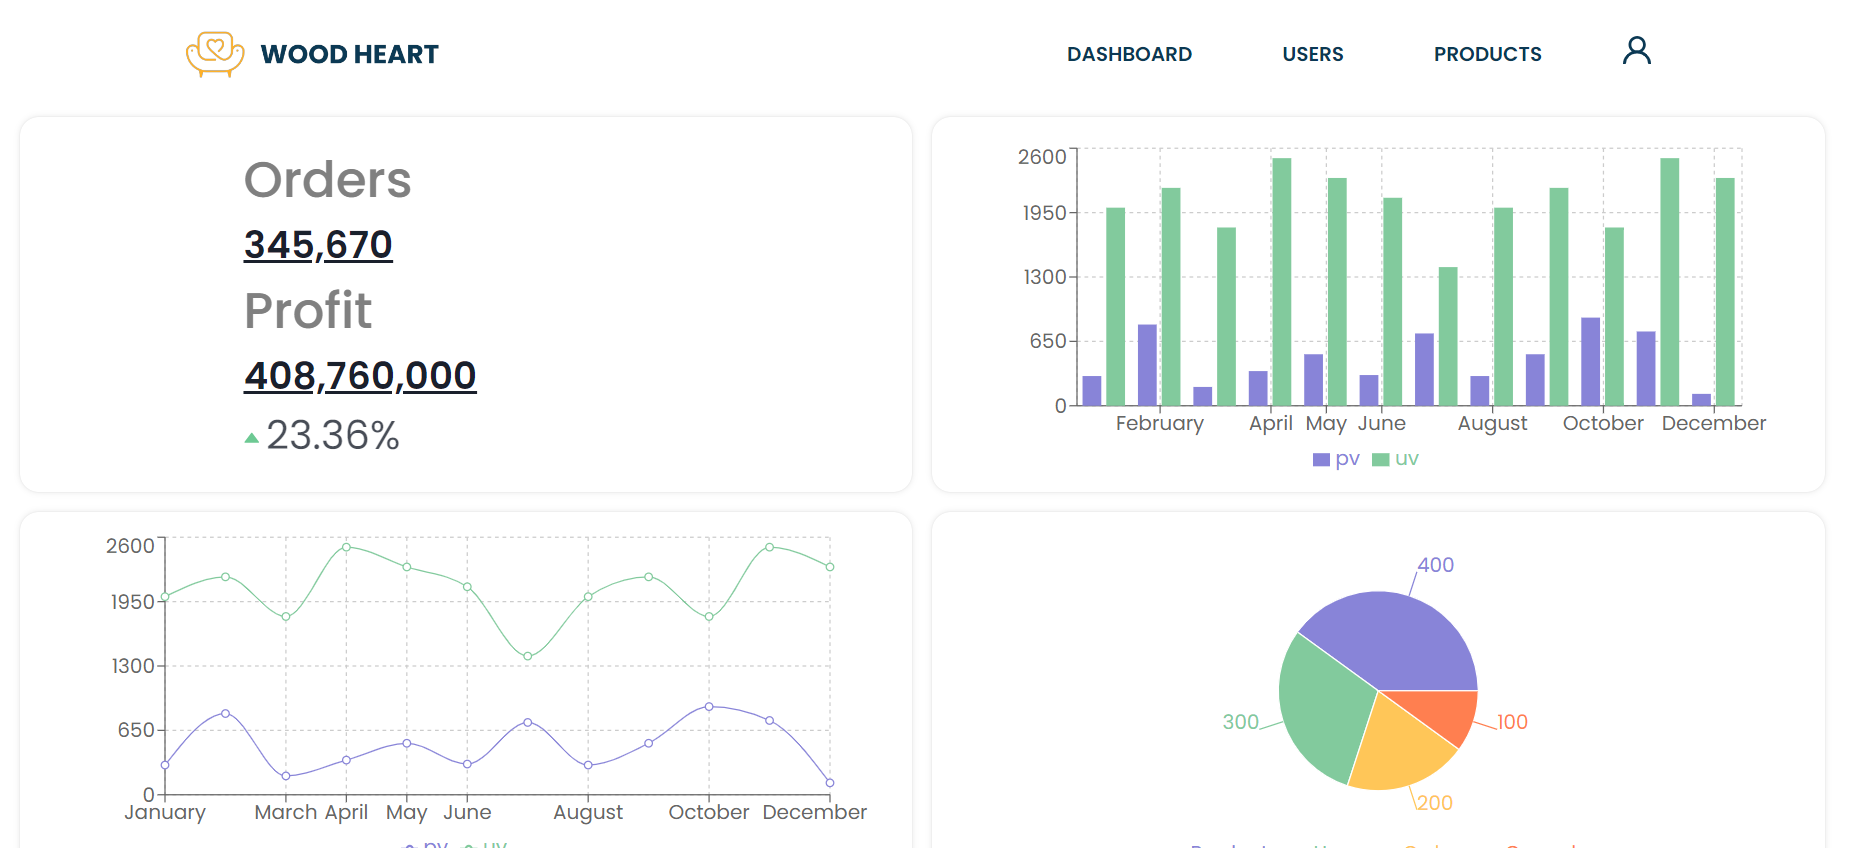Image resolution: width=1849 pixels, height=848 pixels.
Task: Click the 400 label on the pie chart
Action: pyautogui.click(x=1436, y=565)
